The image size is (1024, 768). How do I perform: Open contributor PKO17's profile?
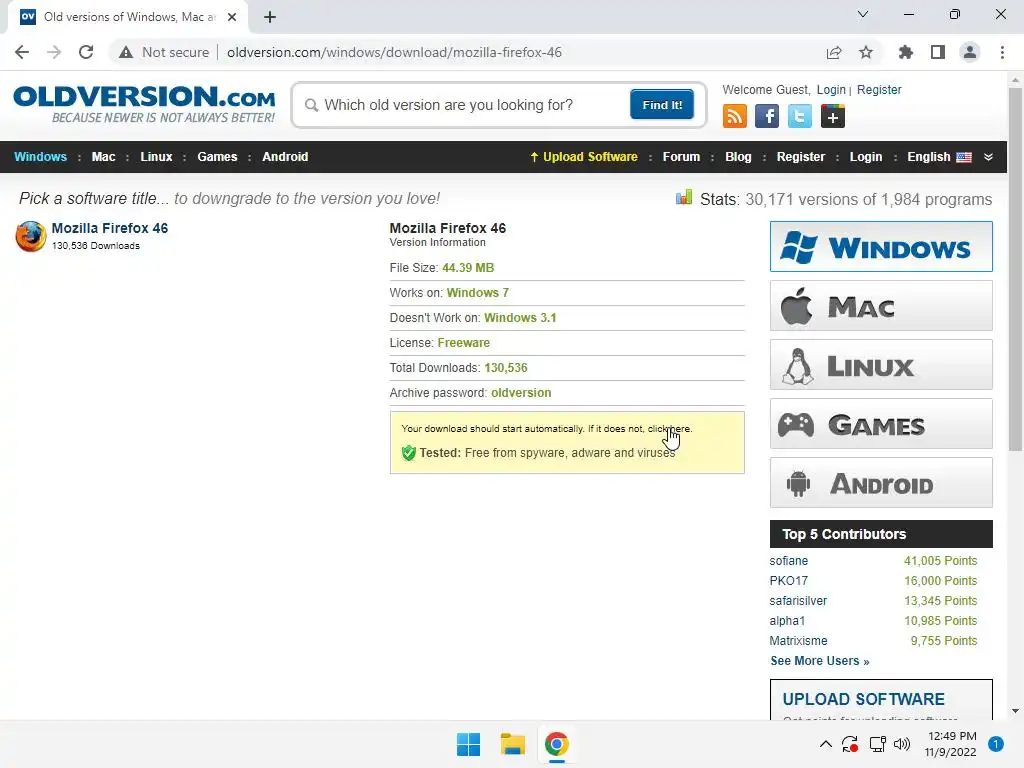(x=788, y=581)
